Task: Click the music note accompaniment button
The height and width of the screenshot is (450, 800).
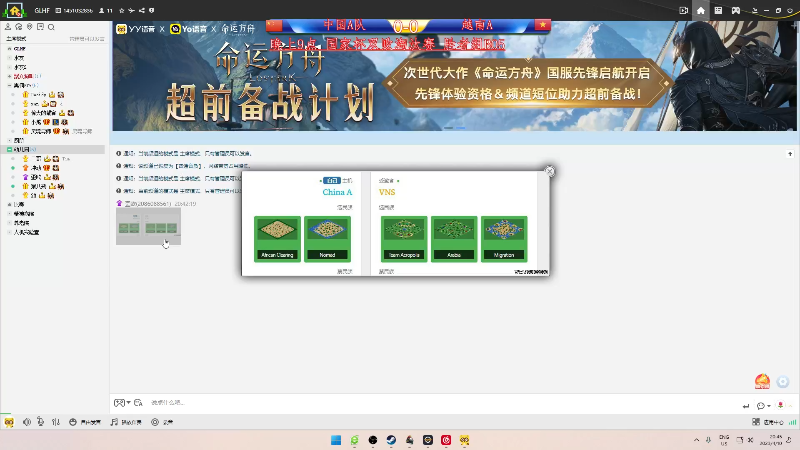Action: [x=126, y=422]
